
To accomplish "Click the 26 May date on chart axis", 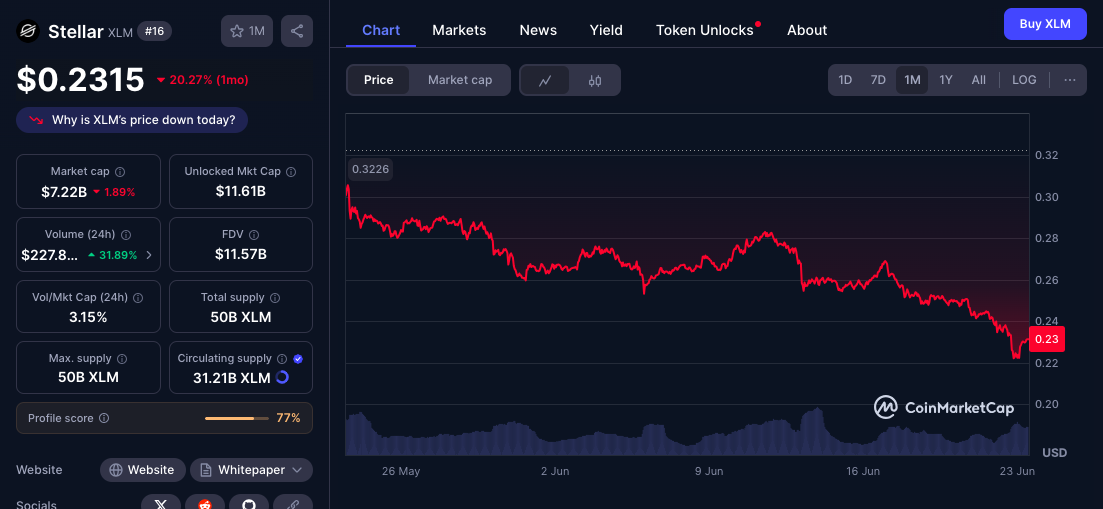I will point(399,471).
